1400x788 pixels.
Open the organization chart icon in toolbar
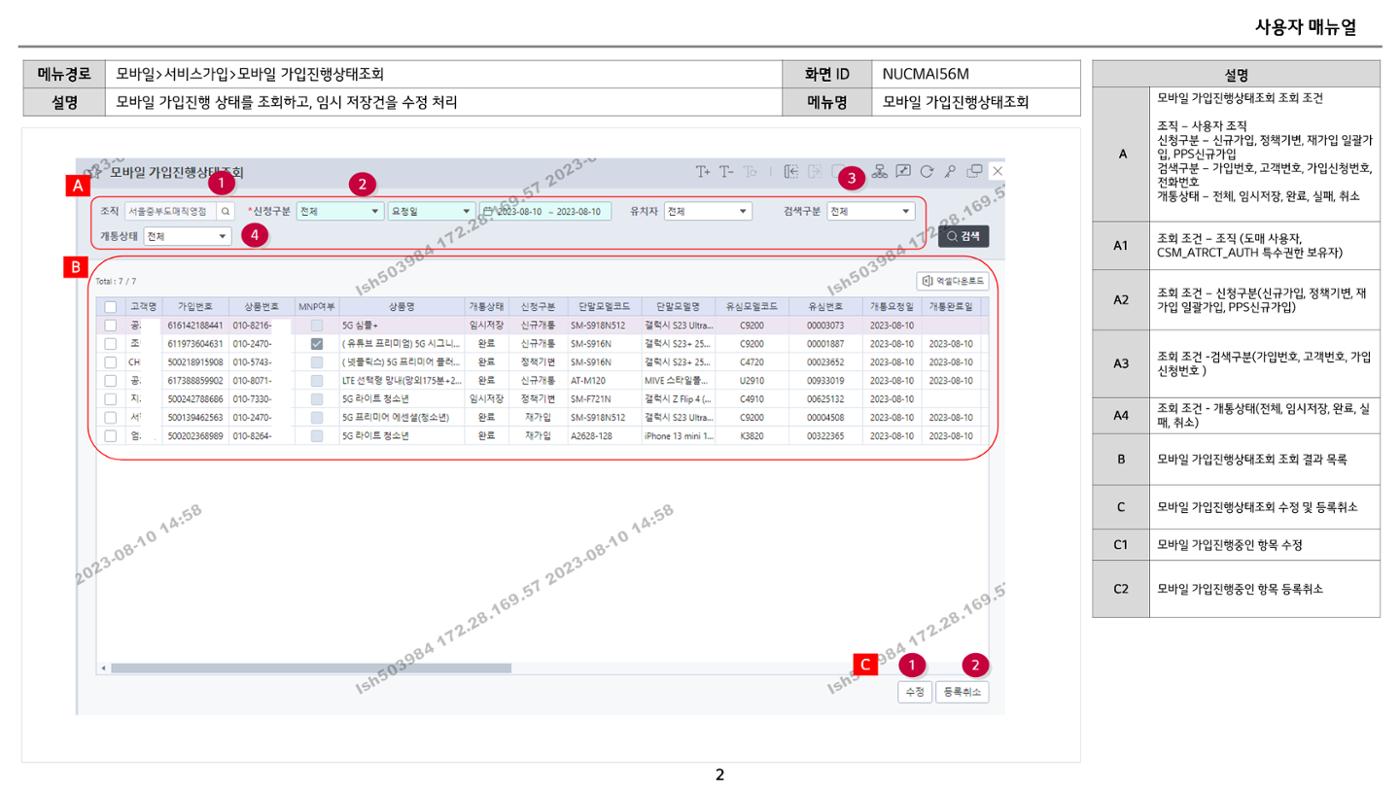[x=880, y=172]
